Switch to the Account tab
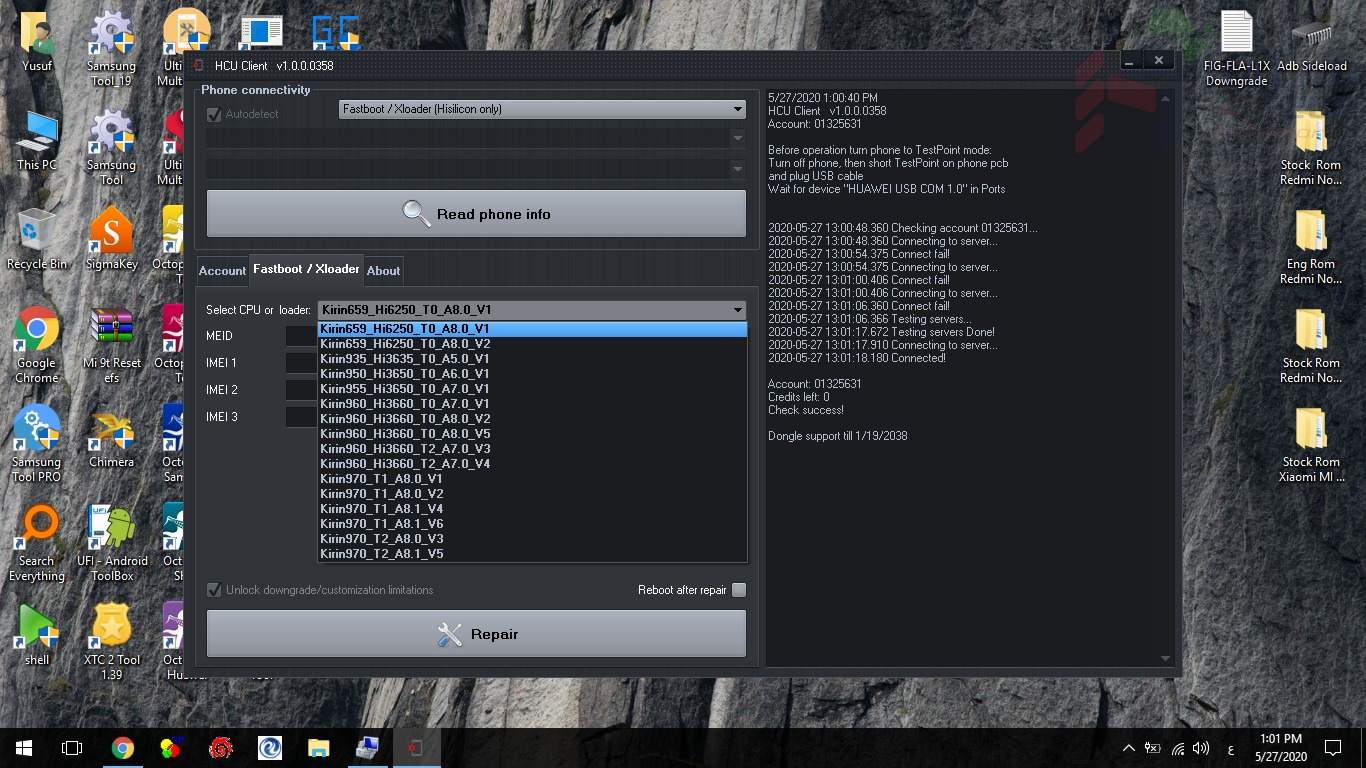This screenshot has height=768, width=1366. (222, 271)
